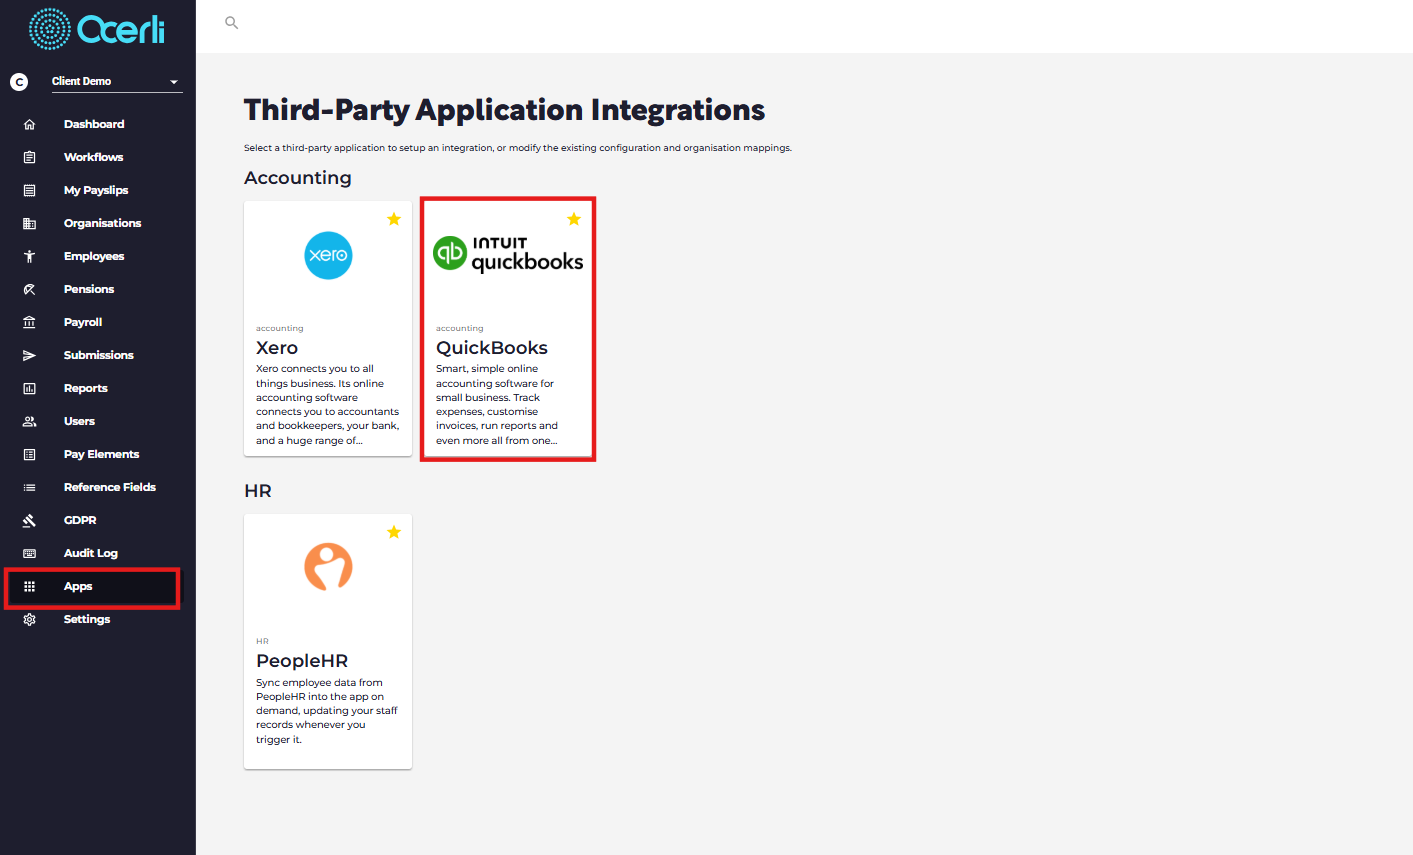Click the Pensions icon in sidebar
Screen dimensions: 1413x855
point(29,289)
